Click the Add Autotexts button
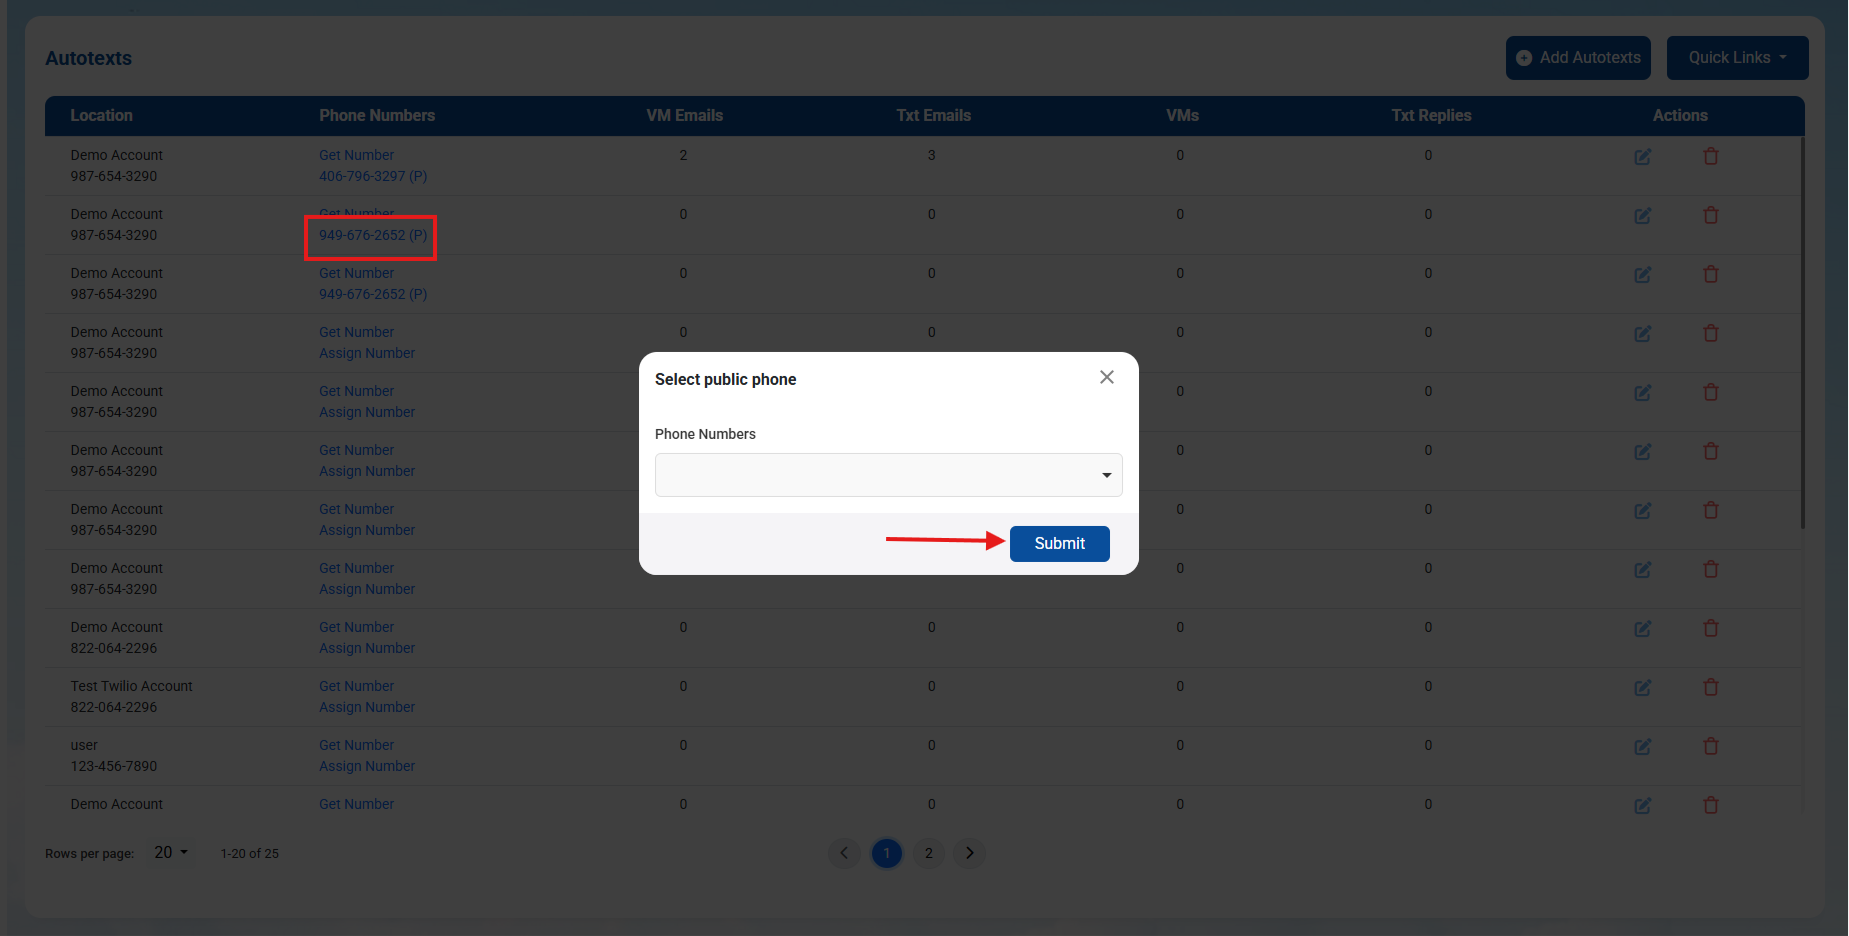 [x=1578, y=58]
